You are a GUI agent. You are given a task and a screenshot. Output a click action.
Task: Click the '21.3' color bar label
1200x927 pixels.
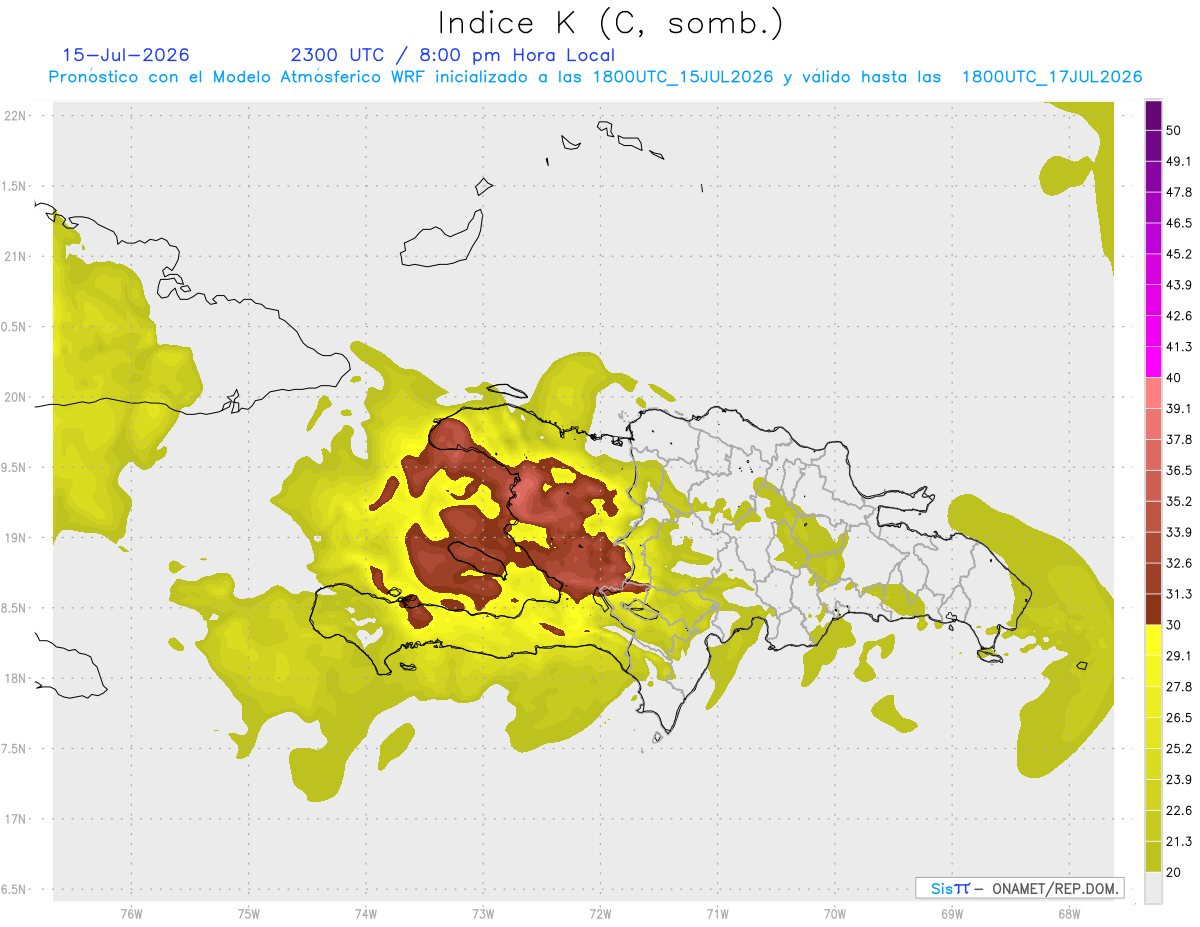[x=1179, y=841]
